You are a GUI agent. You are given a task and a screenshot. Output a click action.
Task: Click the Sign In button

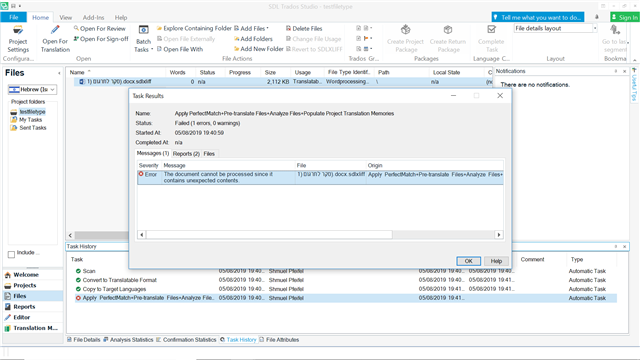(624, 17)
